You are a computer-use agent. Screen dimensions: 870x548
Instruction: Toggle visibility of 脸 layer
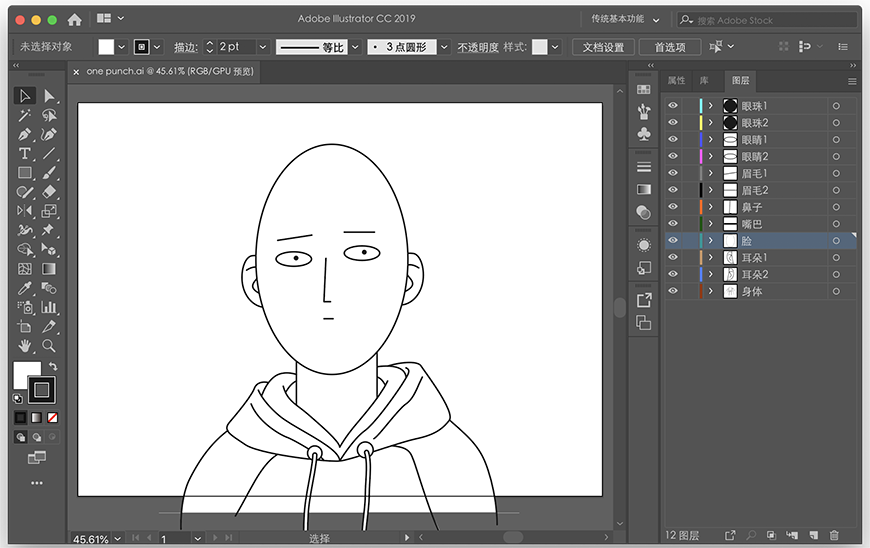673,240
